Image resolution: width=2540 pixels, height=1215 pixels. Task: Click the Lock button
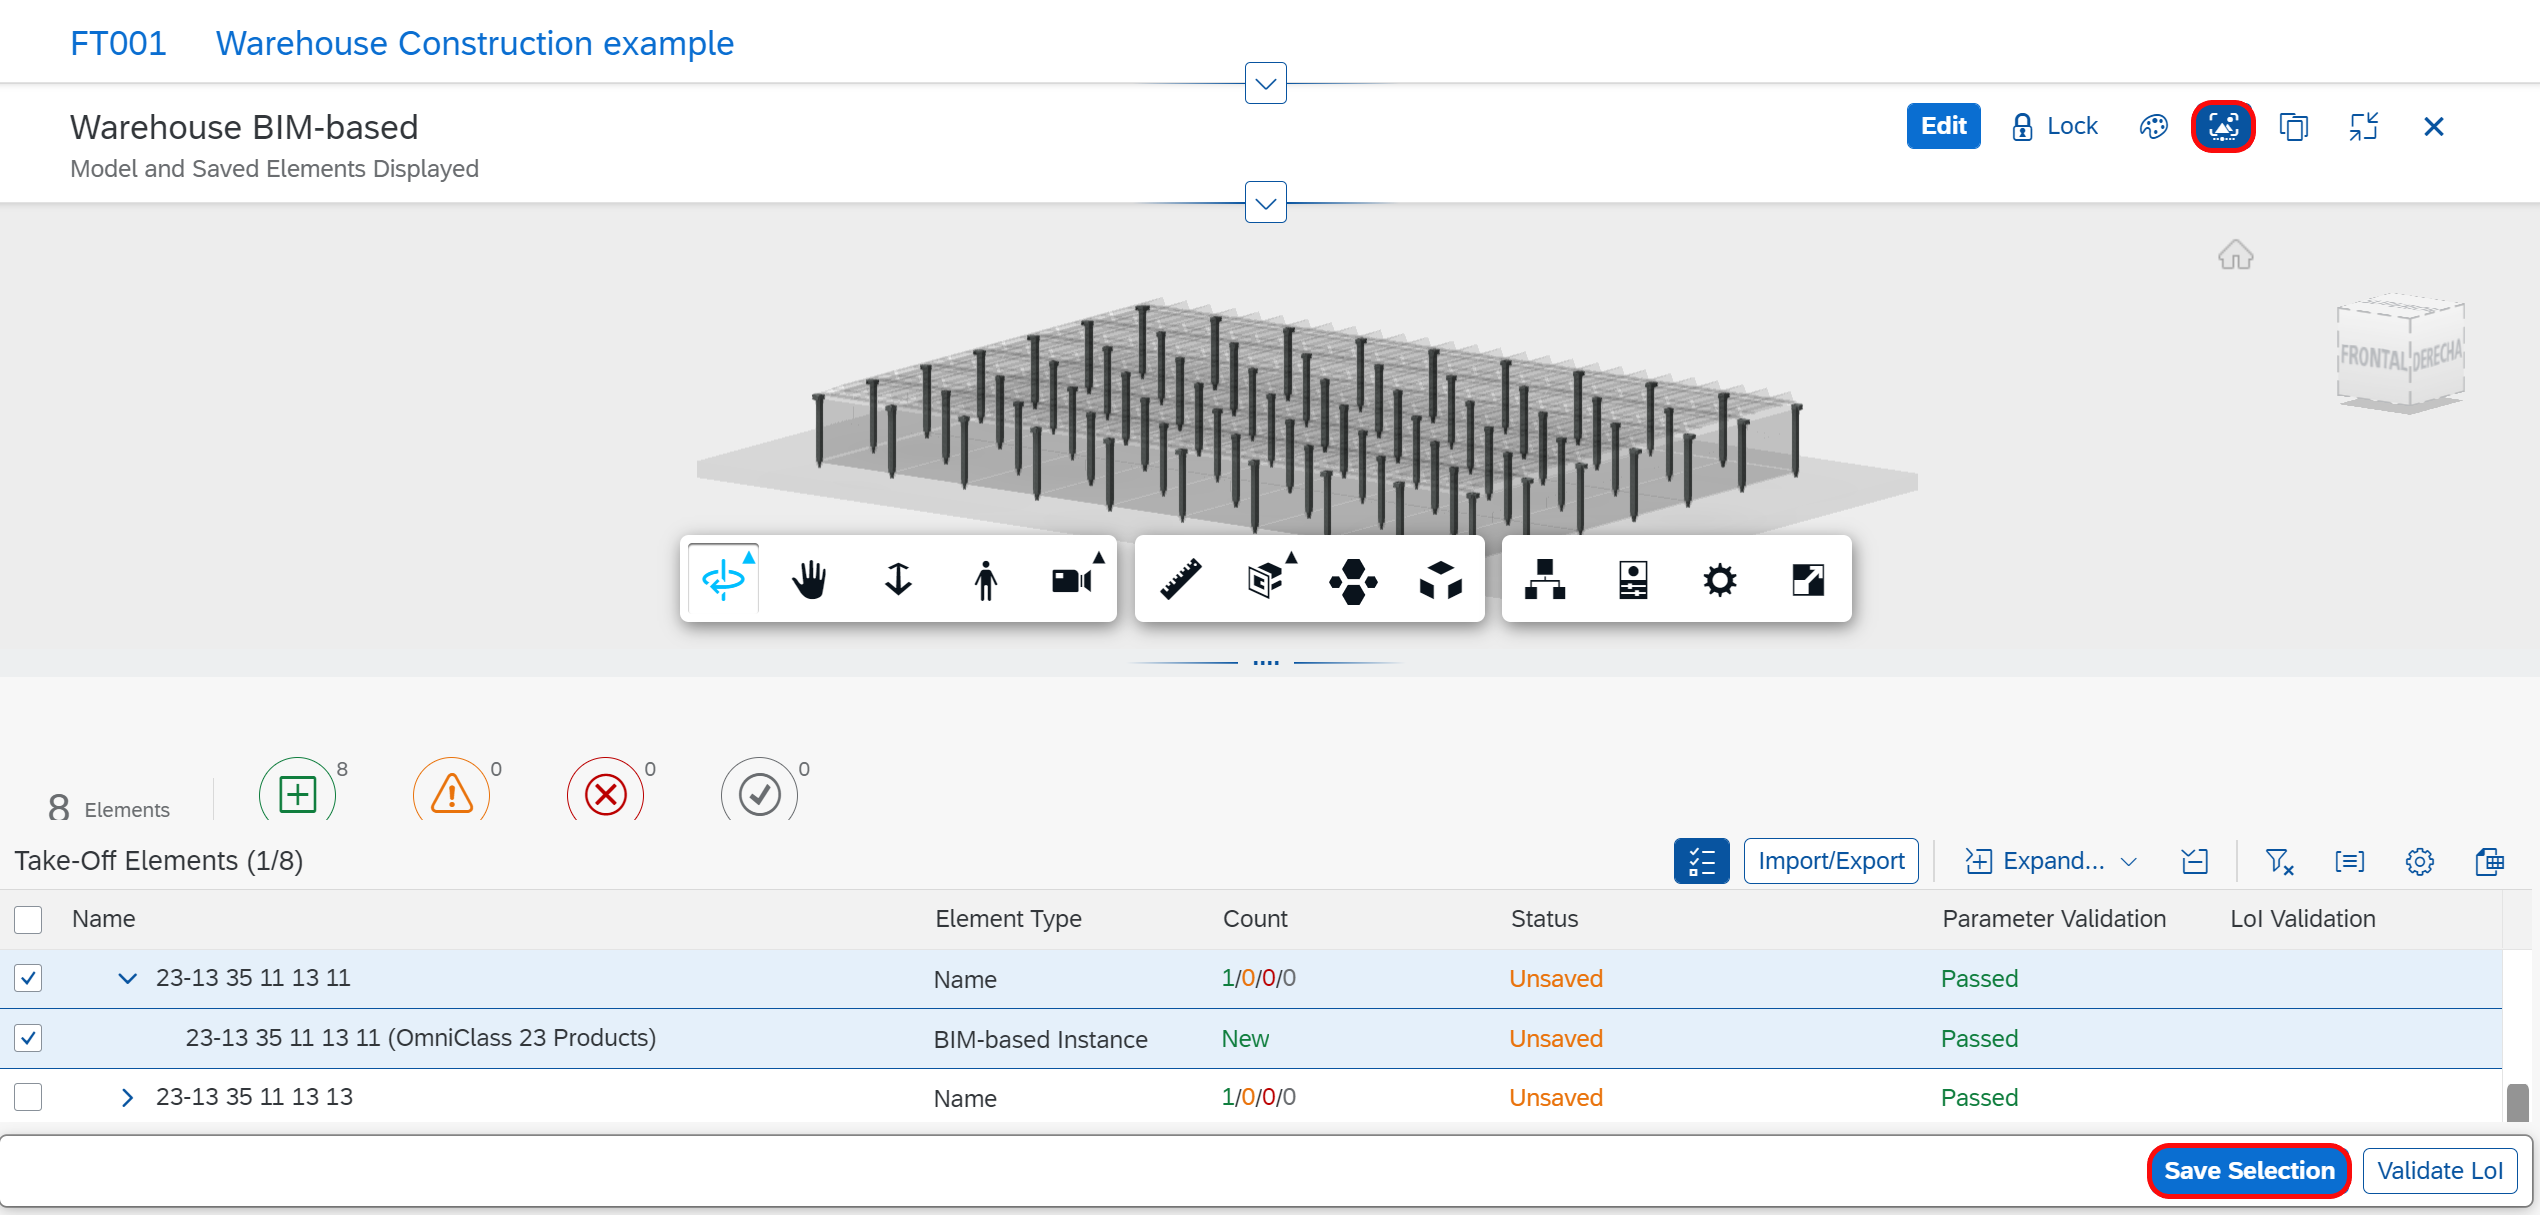[x=2054, y=127]
